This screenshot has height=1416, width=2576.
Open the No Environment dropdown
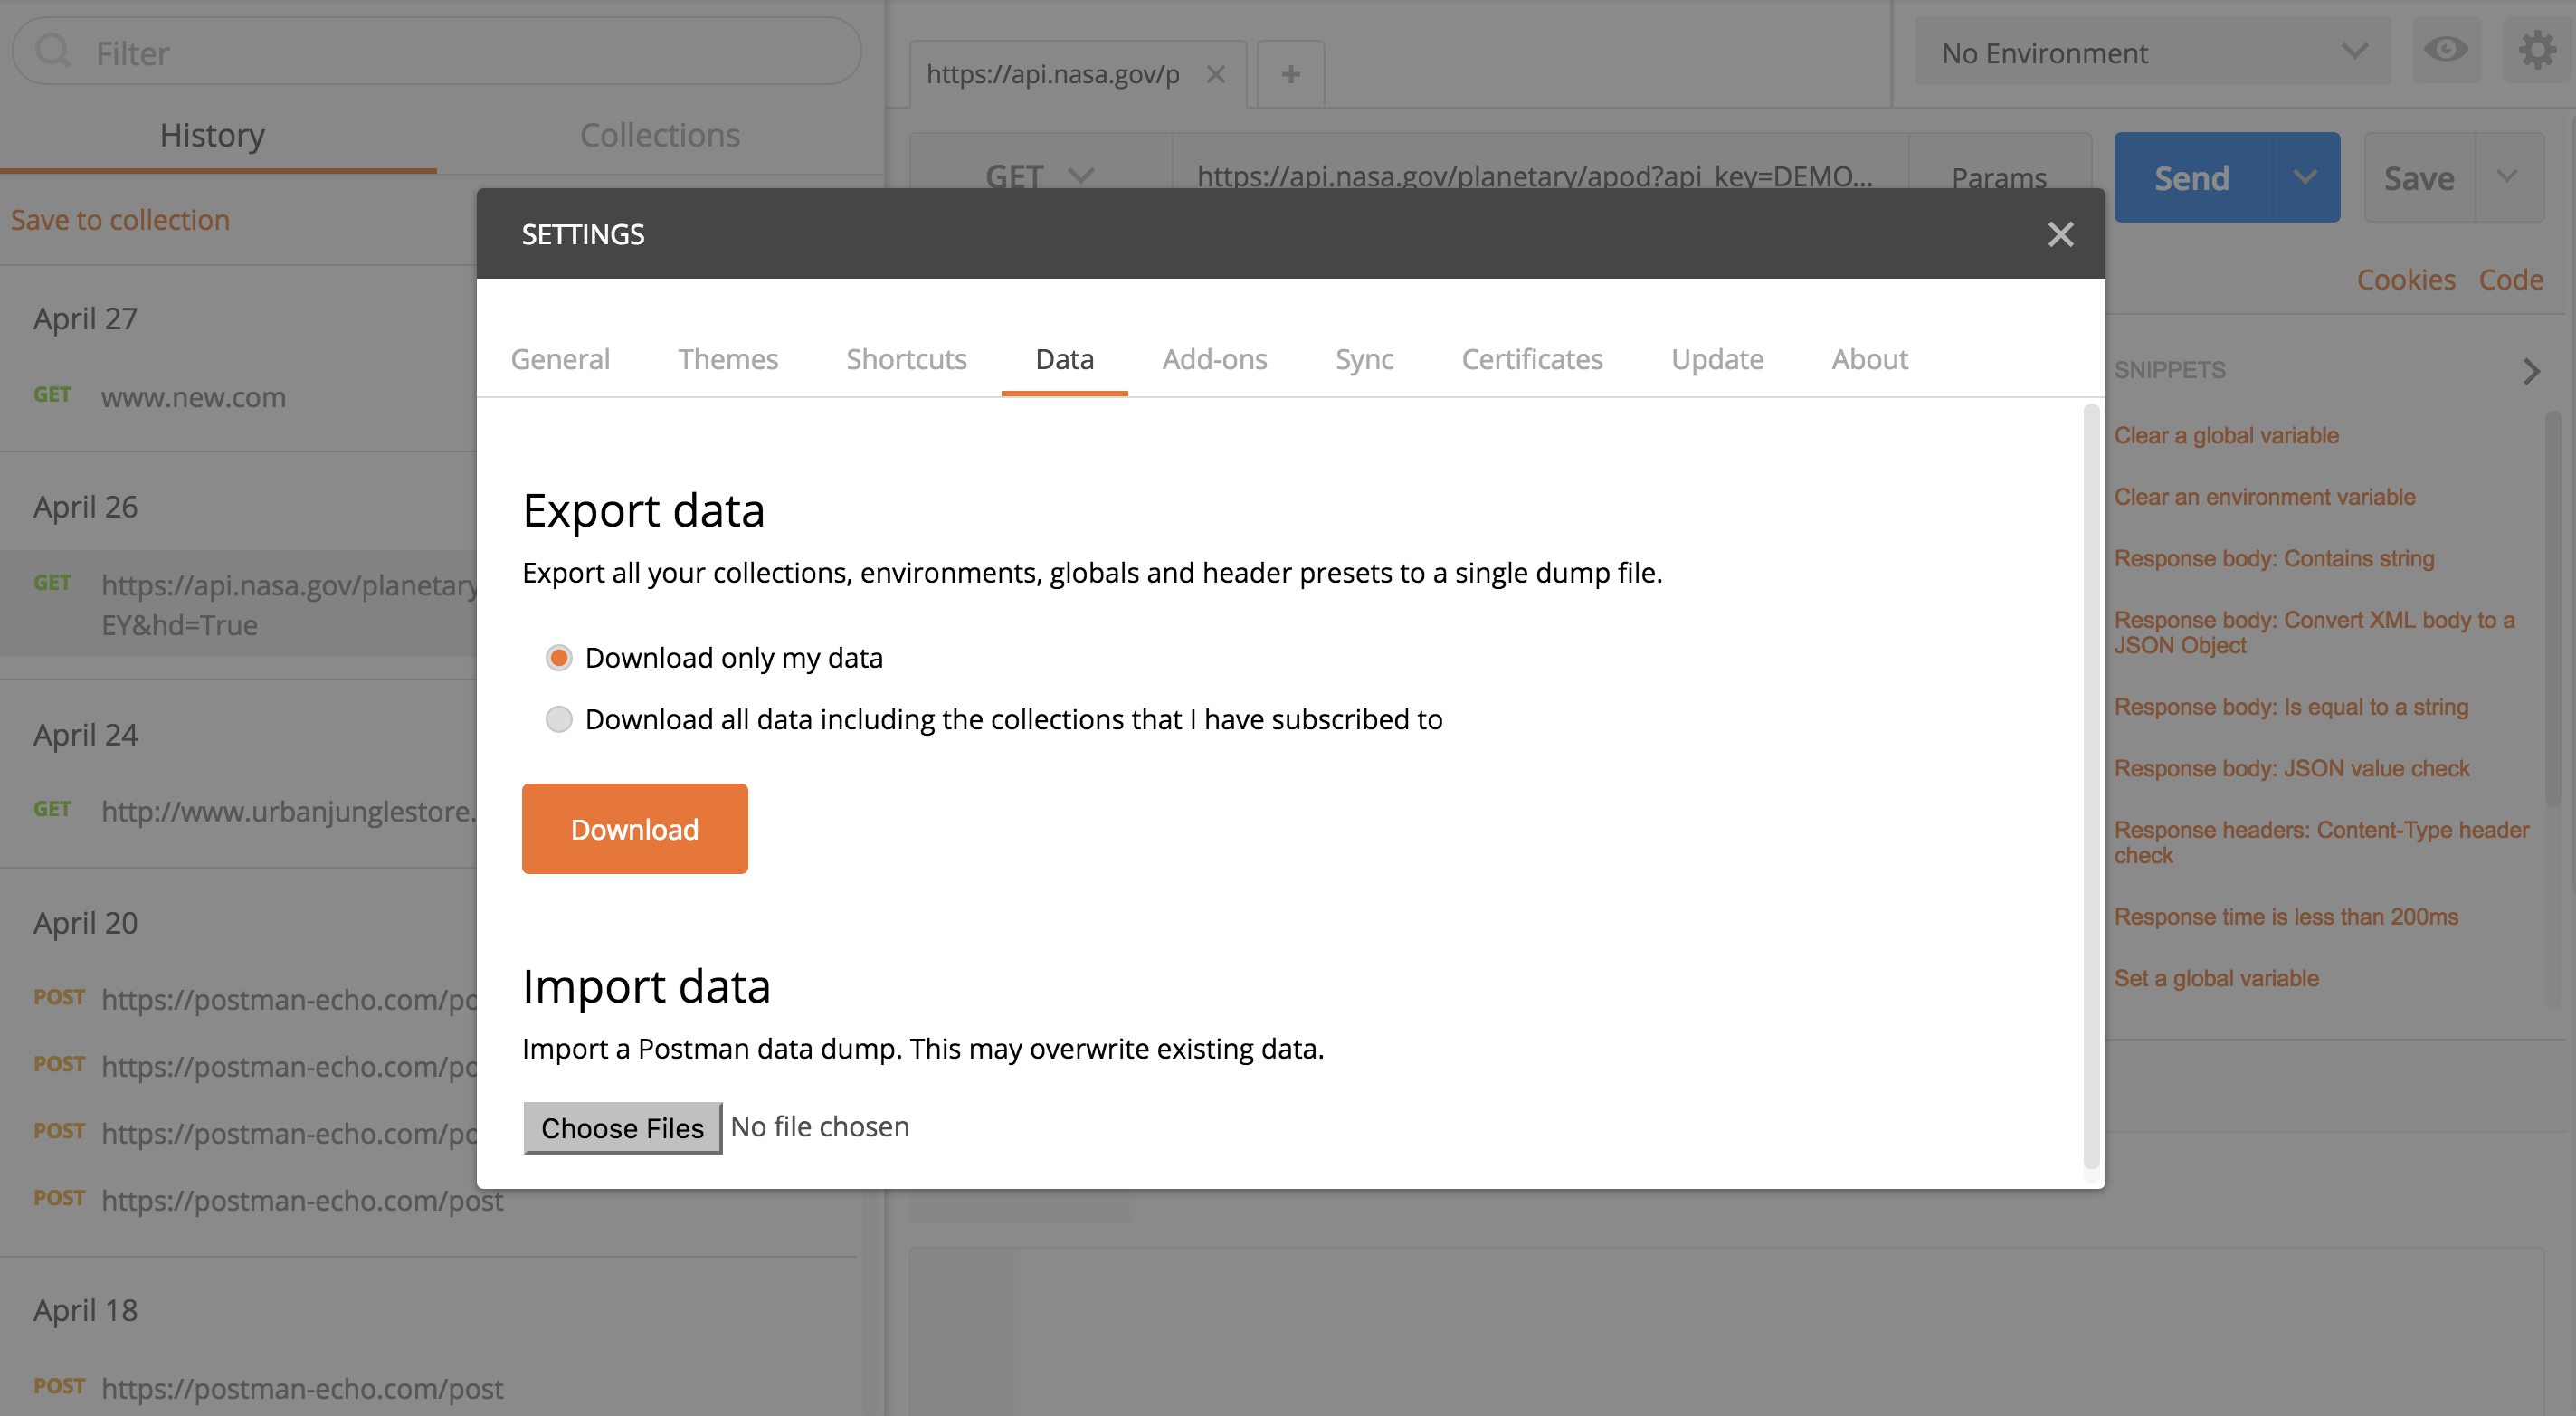(x=2152, y=52)
